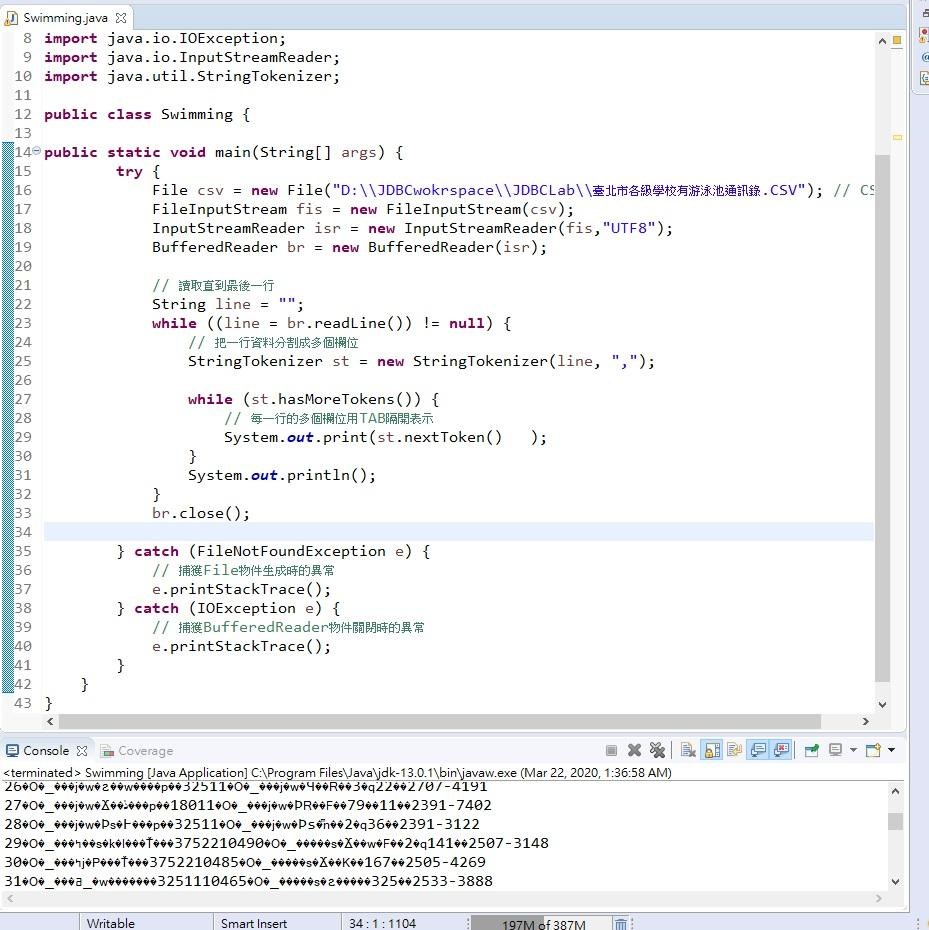Pin the Console view
The image size is (929, 930).
pos(811,750)
